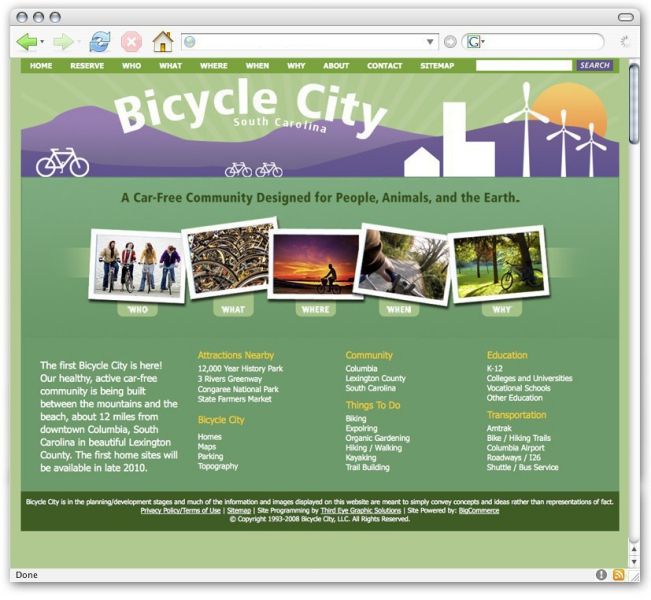Open back history dropdown arrow

pos(42,42)
